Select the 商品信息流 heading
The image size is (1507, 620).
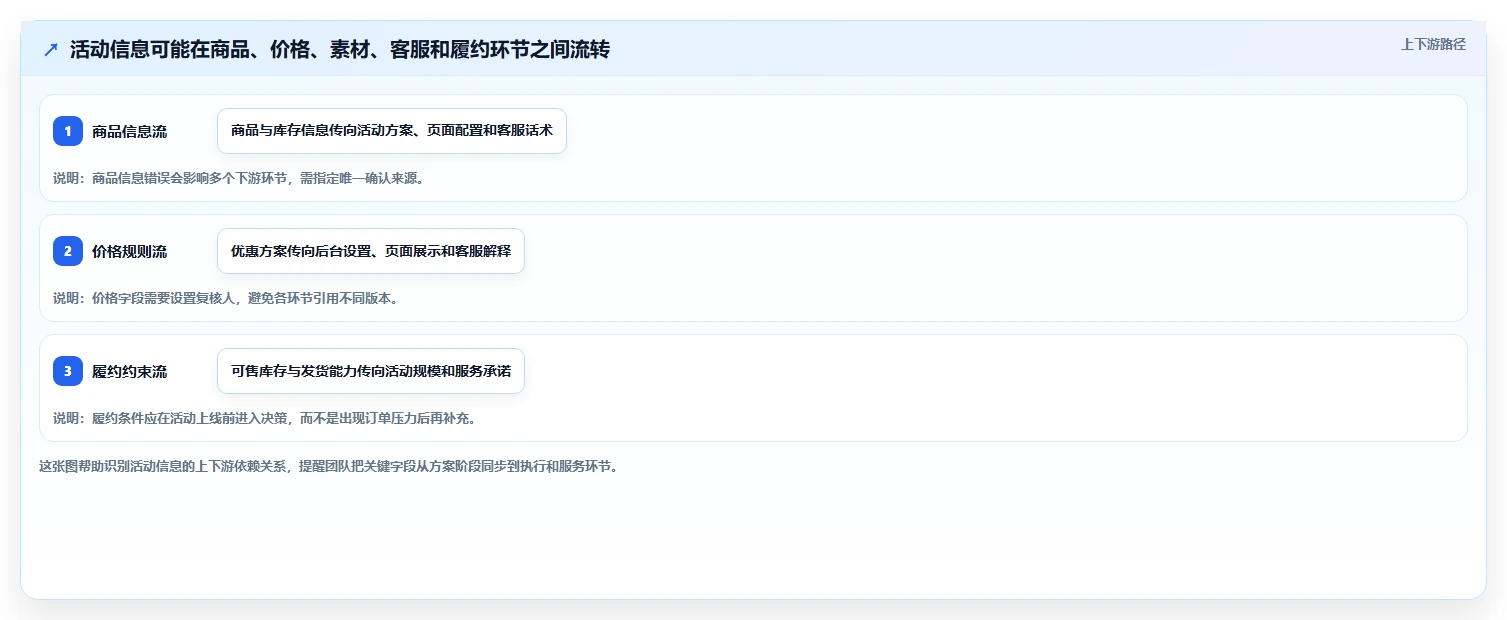pos(130,131)
